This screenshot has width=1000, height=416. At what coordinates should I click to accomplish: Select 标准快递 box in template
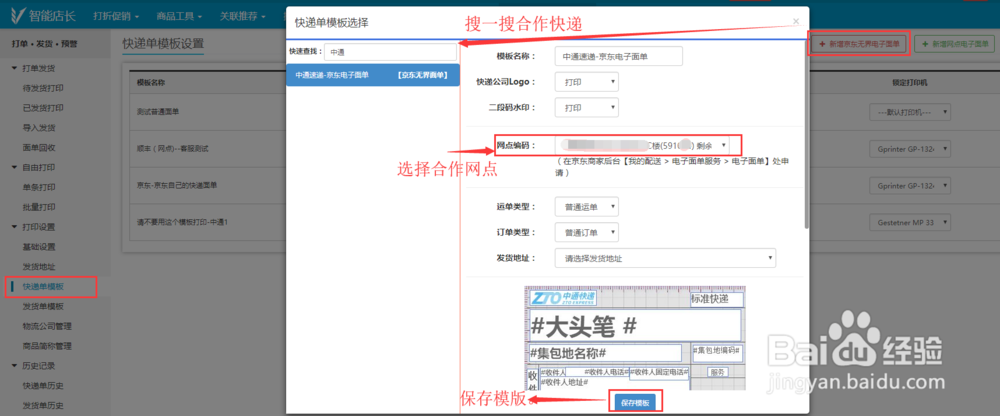717,299
